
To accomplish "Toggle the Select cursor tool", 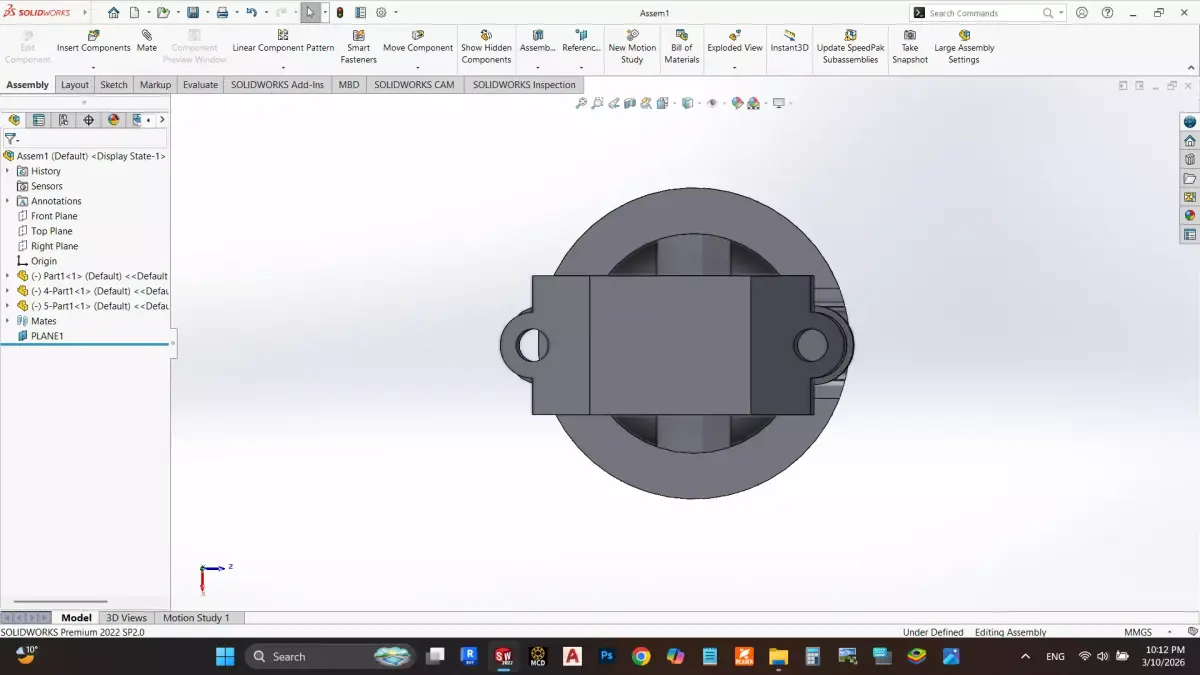I will [310, 13].
